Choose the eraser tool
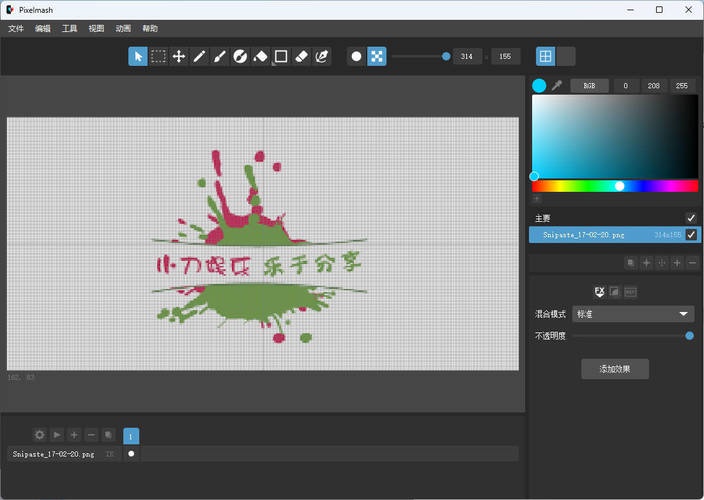This screenshot has width=704, height=500. [x=301, y=56]
